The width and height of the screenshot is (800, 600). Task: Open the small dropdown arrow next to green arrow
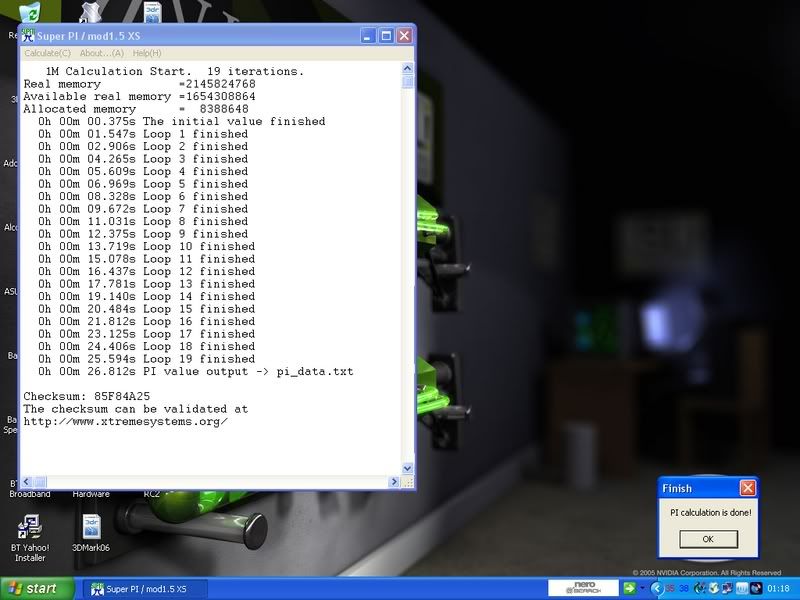pyautogui.click(x=642, y=589)
